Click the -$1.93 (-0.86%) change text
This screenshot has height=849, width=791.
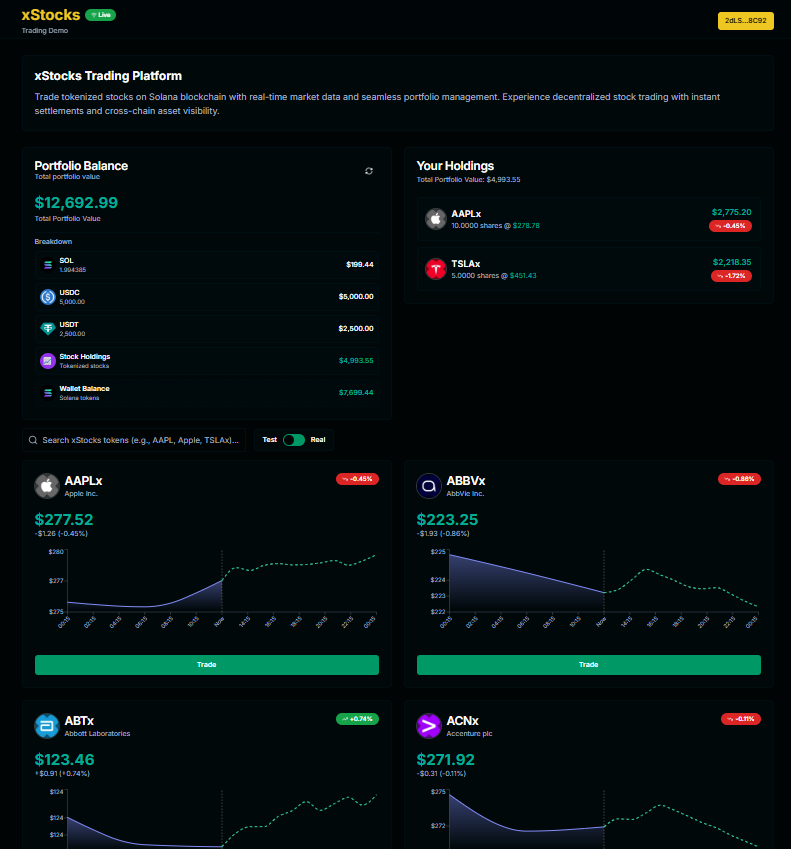pos(443,534)
